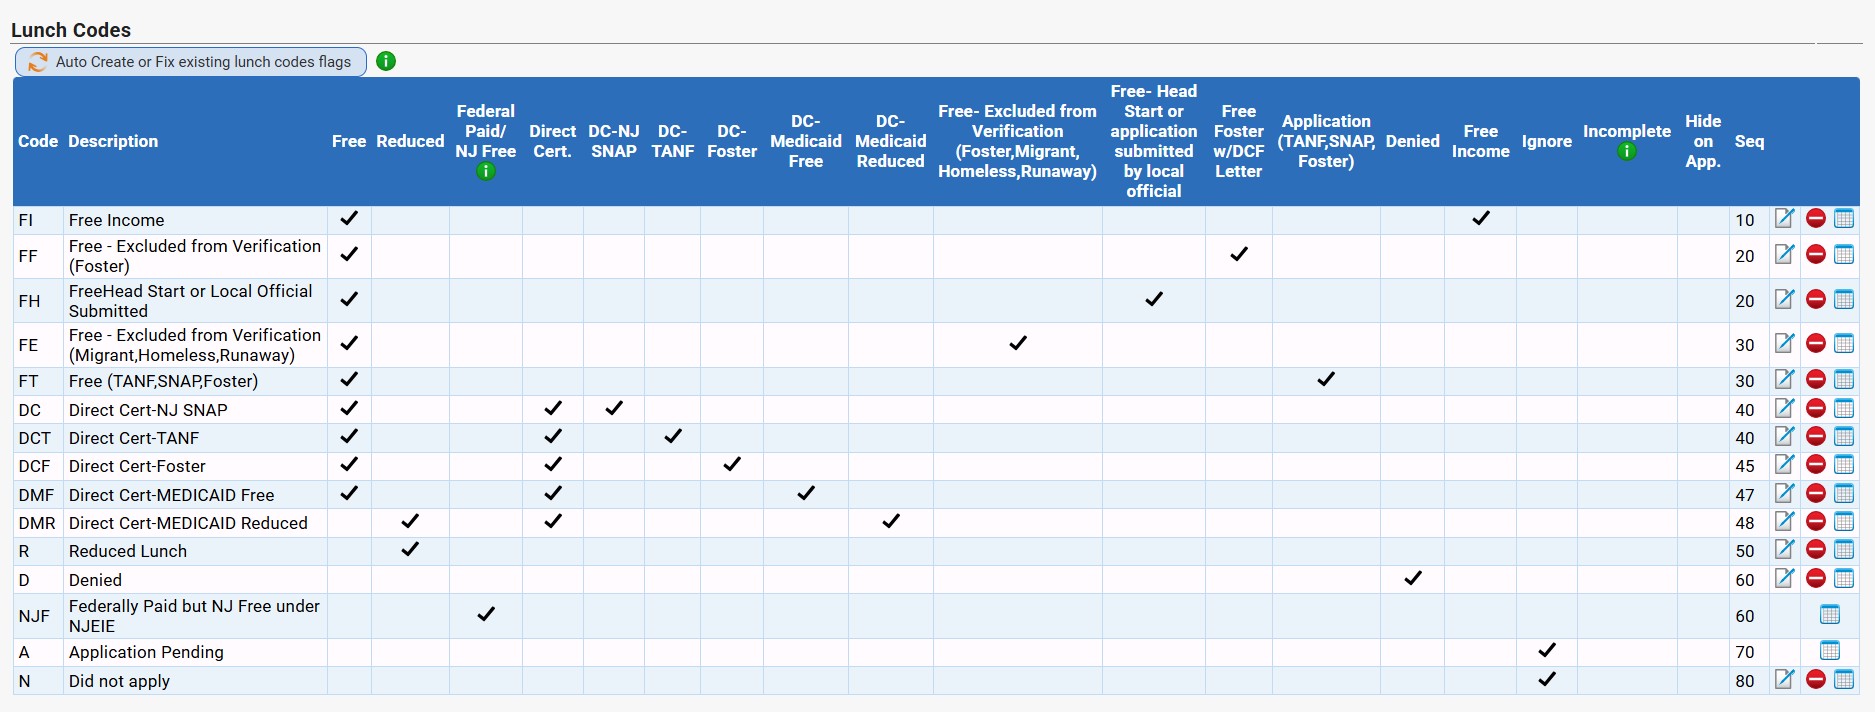The image size is (1875, 712).
Task: Open grid icon for NJF row
Action: point(1830,615)
